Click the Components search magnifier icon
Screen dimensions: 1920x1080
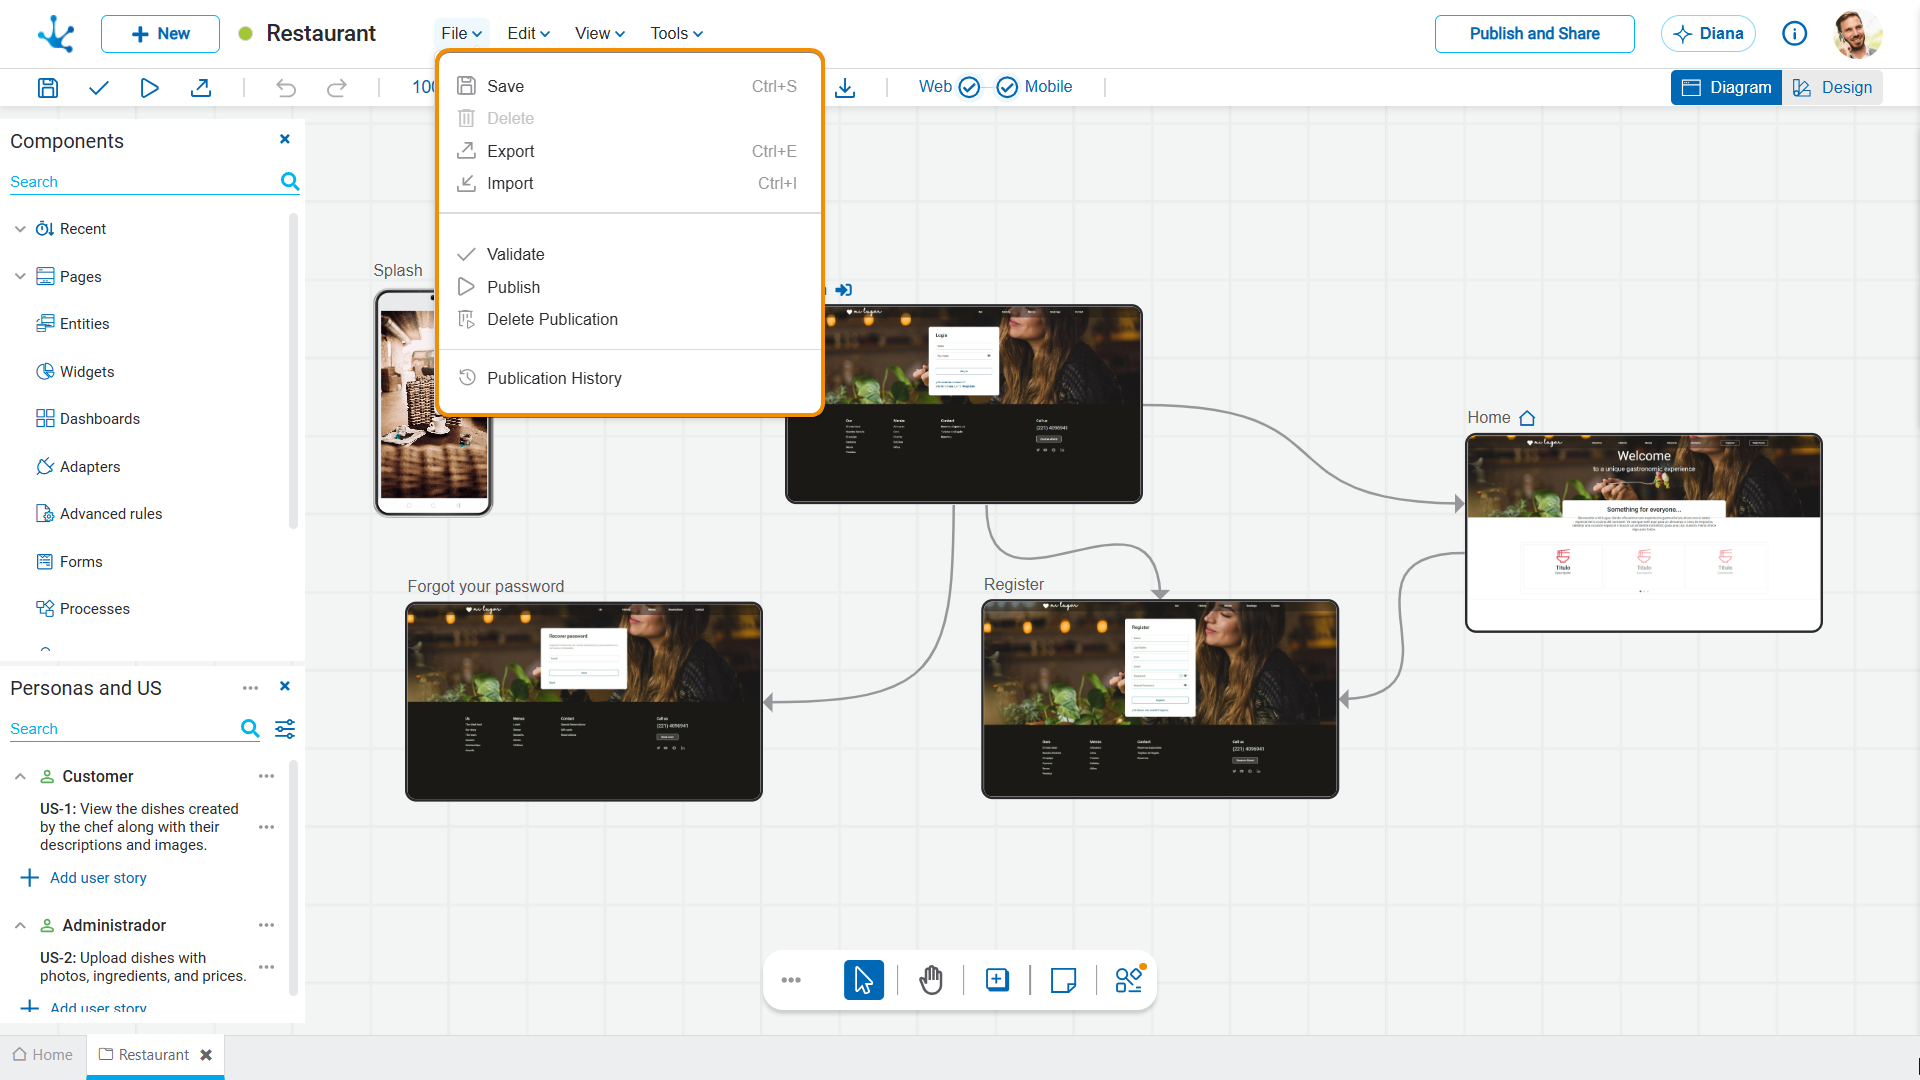pos(290,181)
